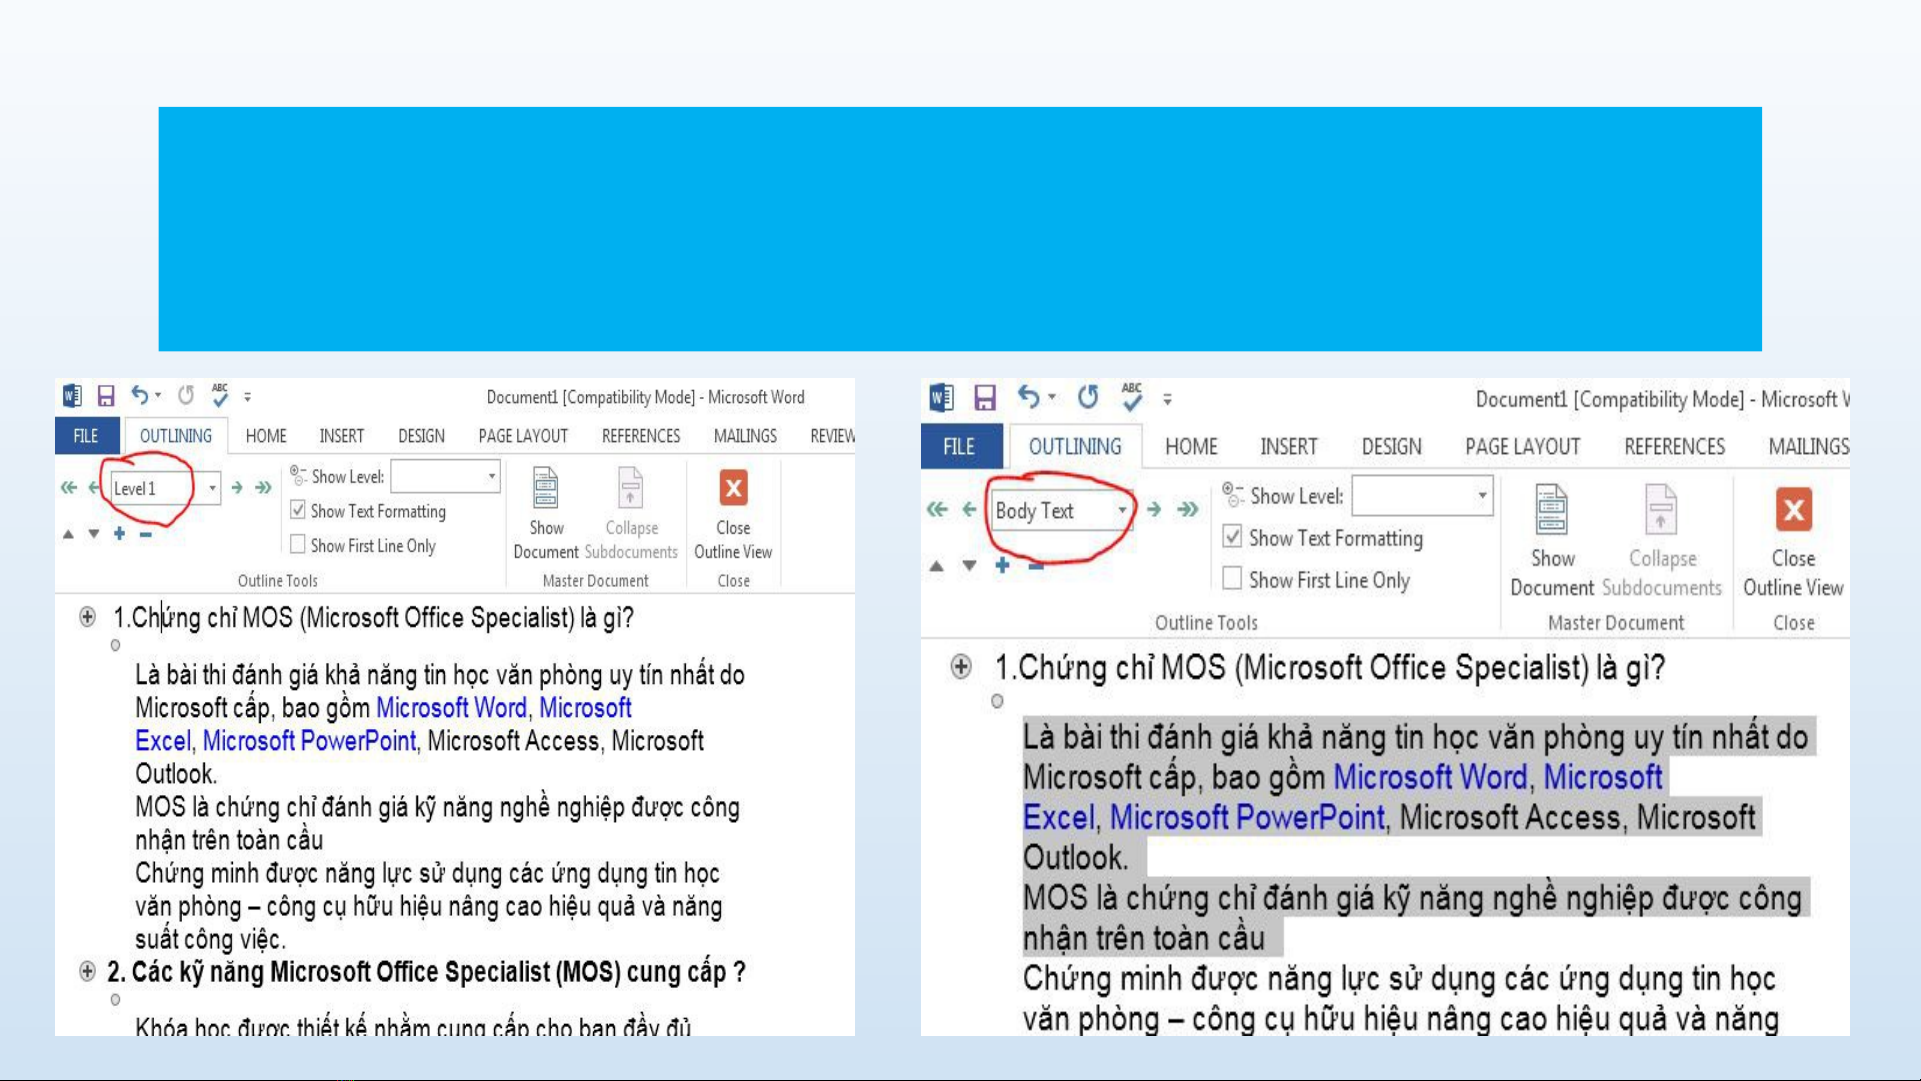Click Save icon in right Word window
Image resolution: width=1921 pixels, height=1081 pixels.
pyautogui.click(x=985, y=398)
